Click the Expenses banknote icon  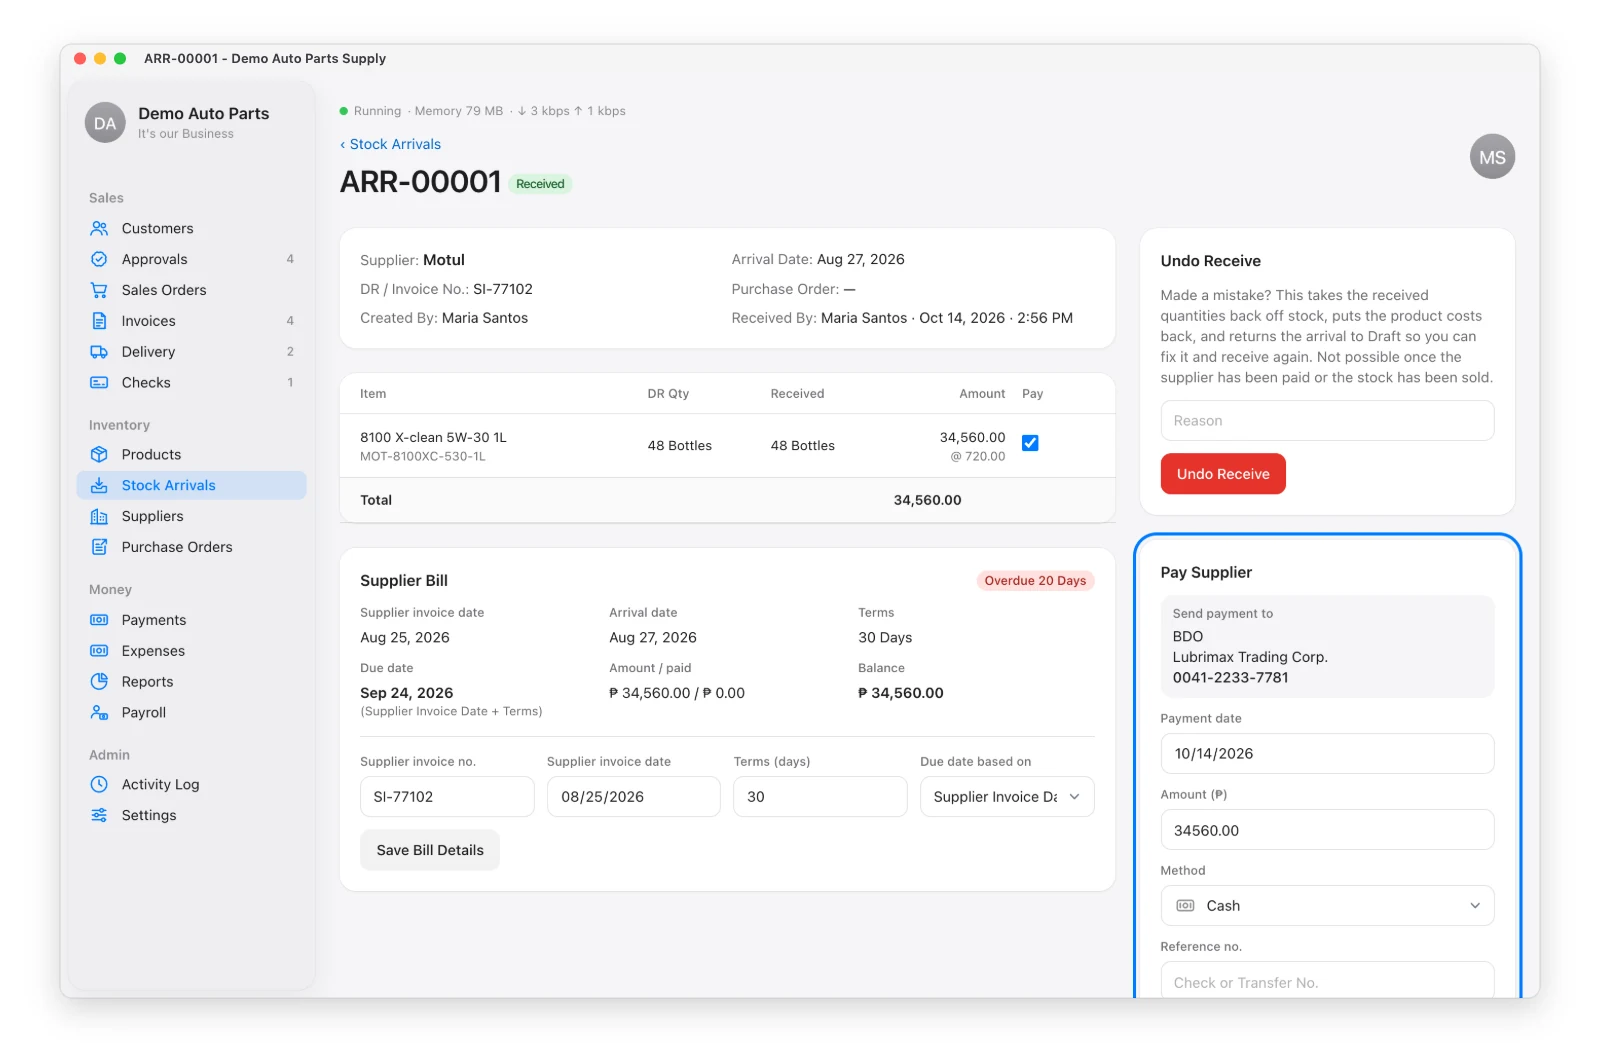pyautogui.click(x=99, y=652)
